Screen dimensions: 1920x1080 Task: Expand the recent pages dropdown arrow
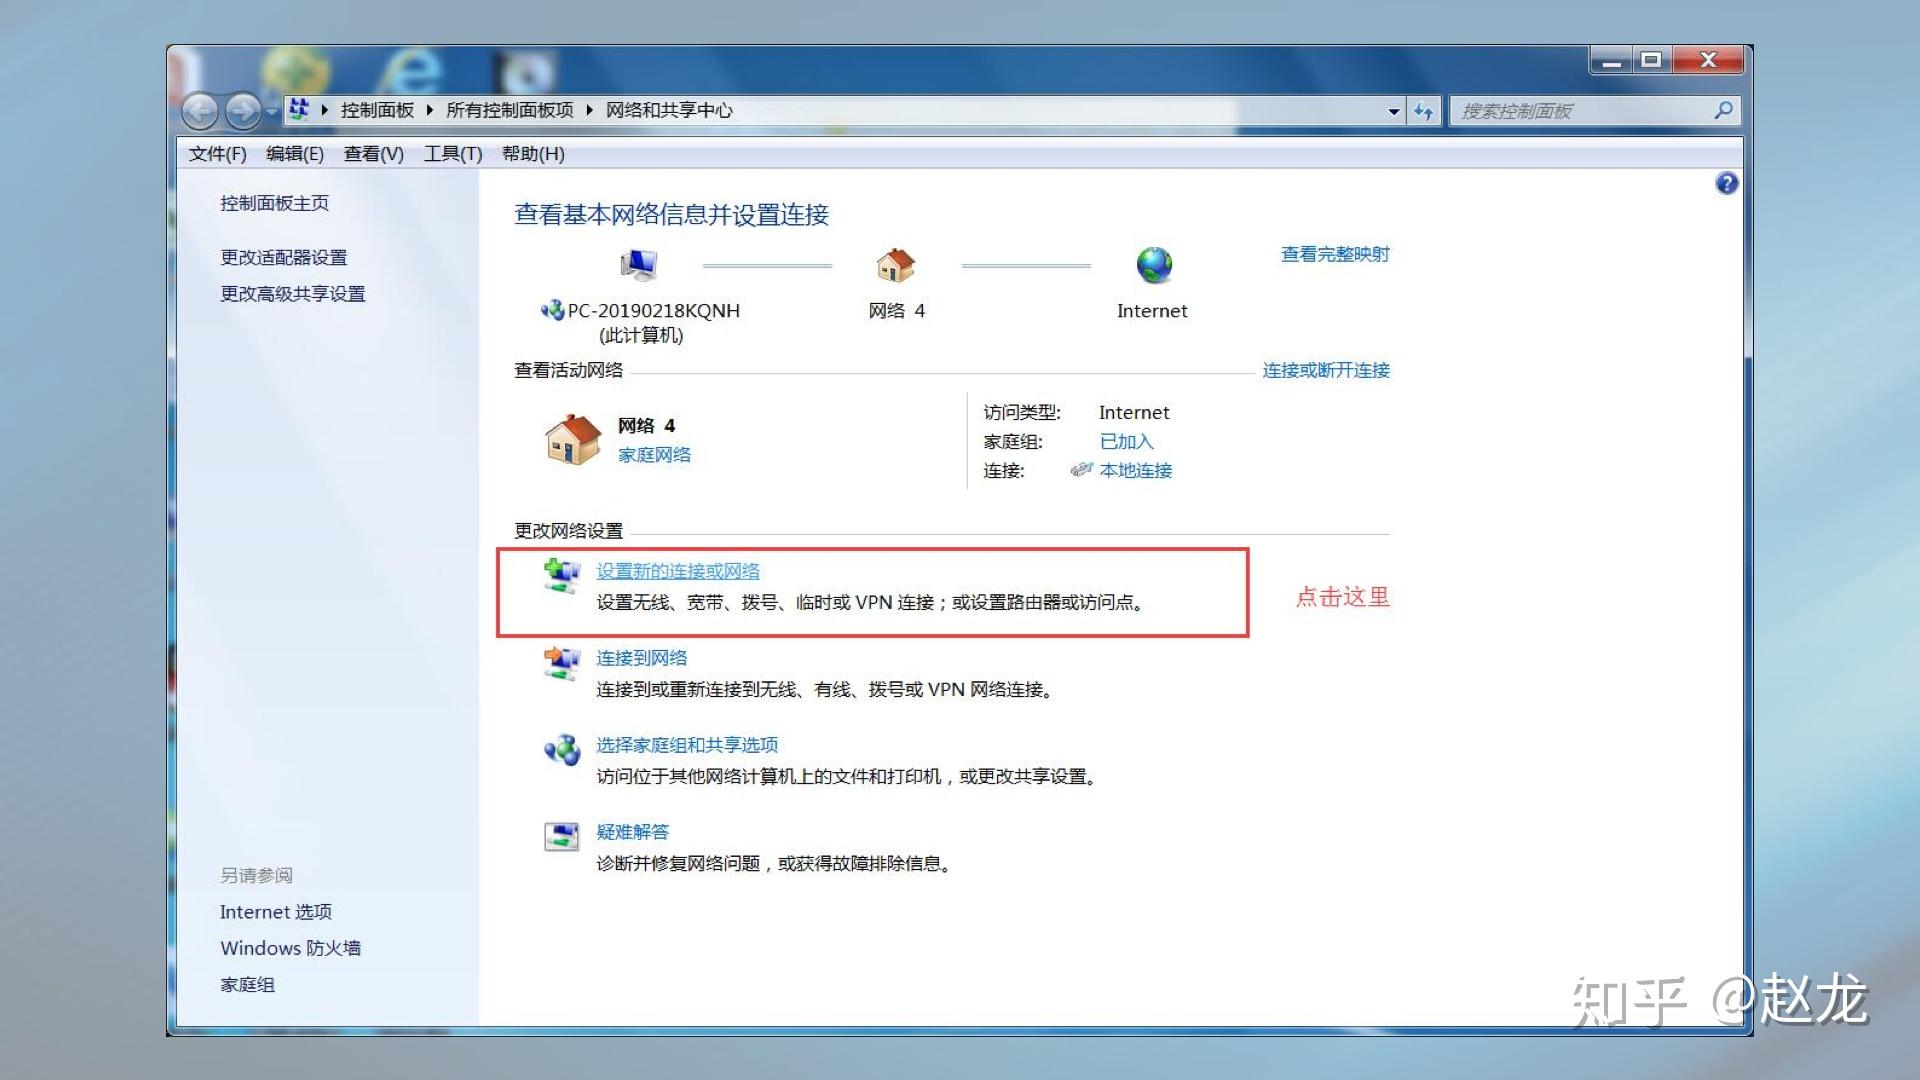[x=271, y=112]
